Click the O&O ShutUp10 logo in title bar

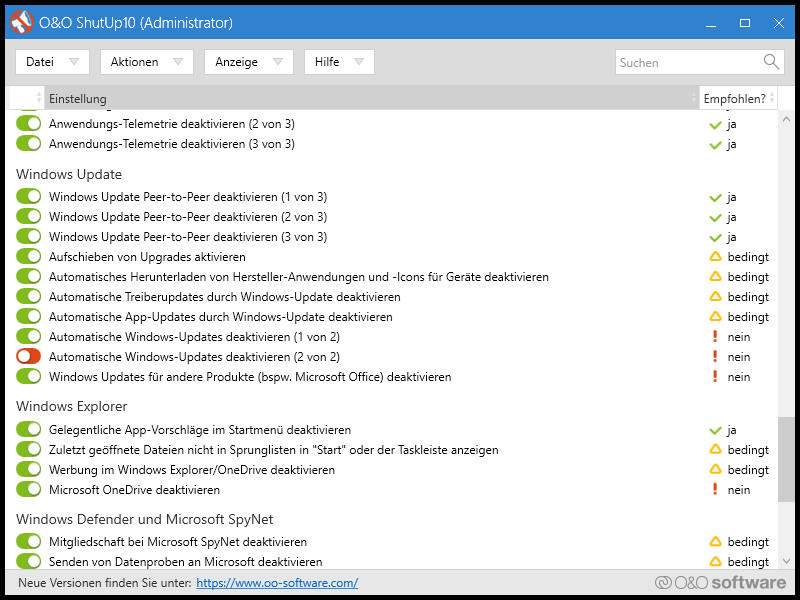21,22
